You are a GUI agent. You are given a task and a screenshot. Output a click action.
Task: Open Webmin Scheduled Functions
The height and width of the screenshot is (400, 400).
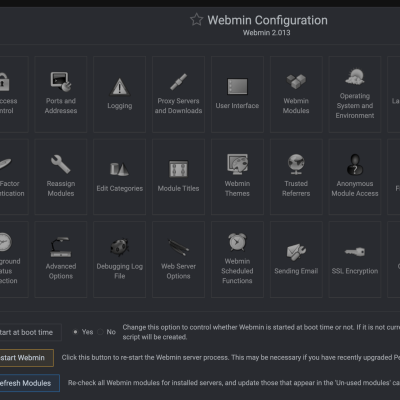click(x=237, y=259)
